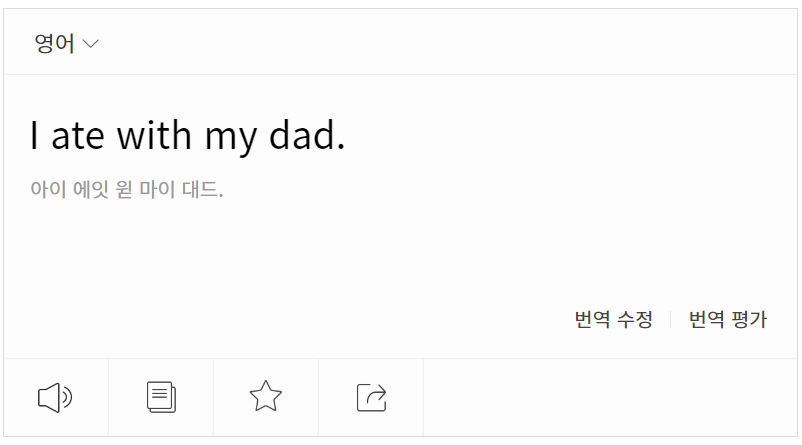This screenshot has width=802, height=445.
Task: Select the syllables 마이 in the pronunciation line
Action: (158, 189)
